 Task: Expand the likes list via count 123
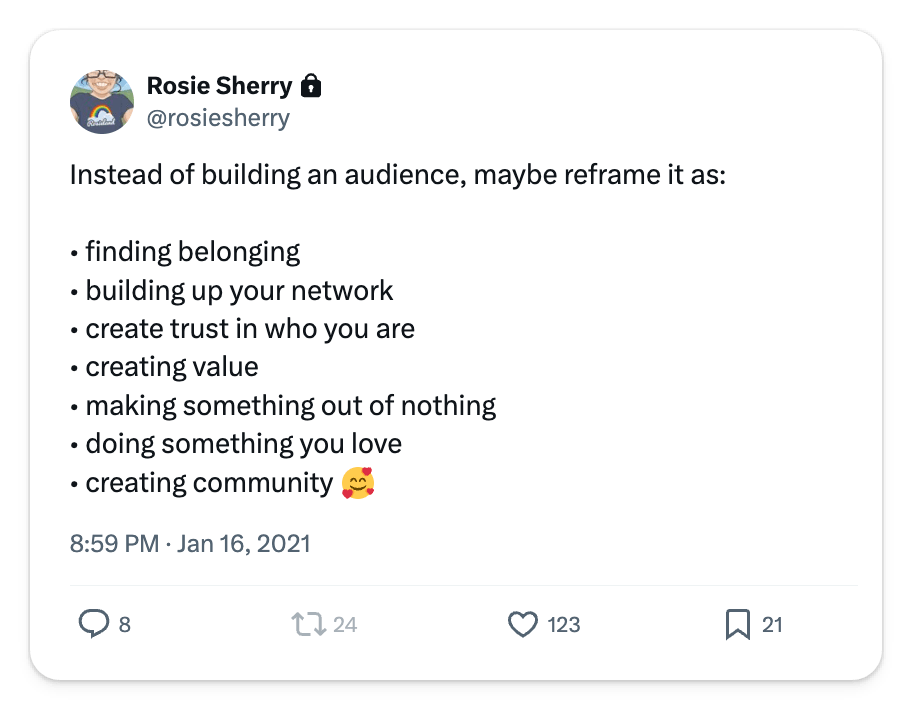tap(564, 624)
